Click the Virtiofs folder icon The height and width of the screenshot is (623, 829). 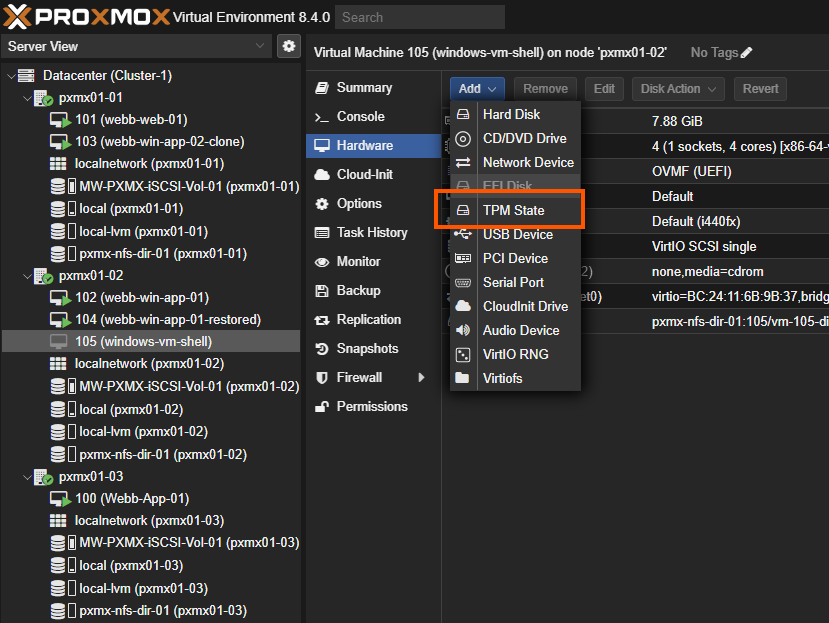pos(463,378)
